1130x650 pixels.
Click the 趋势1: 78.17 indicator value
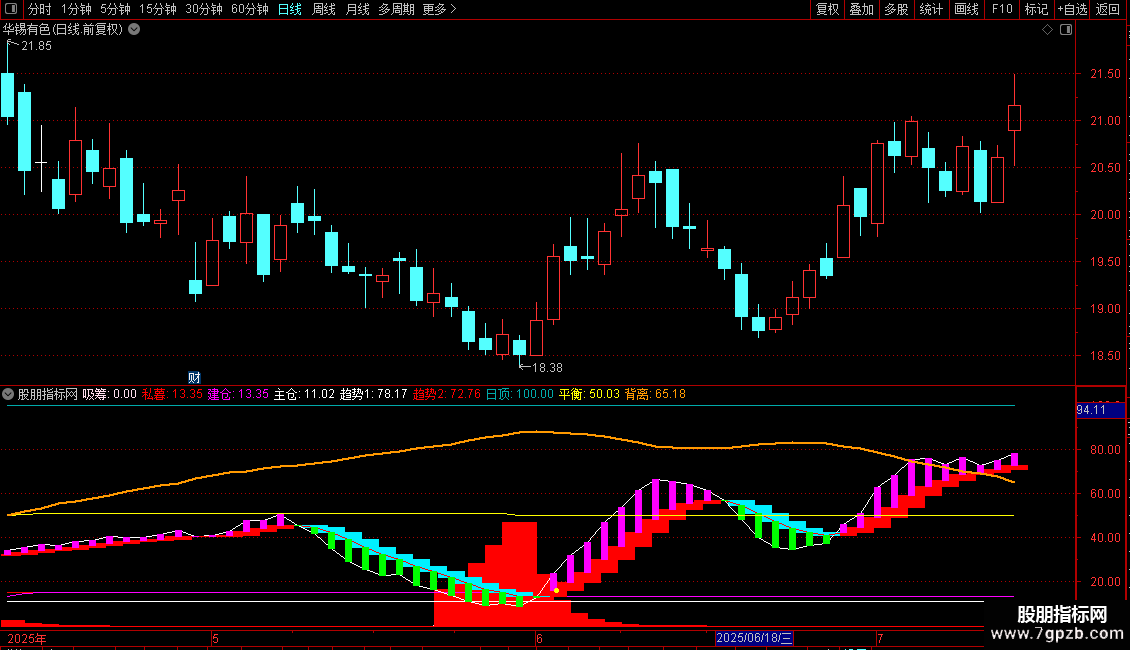tap(373, 394)
